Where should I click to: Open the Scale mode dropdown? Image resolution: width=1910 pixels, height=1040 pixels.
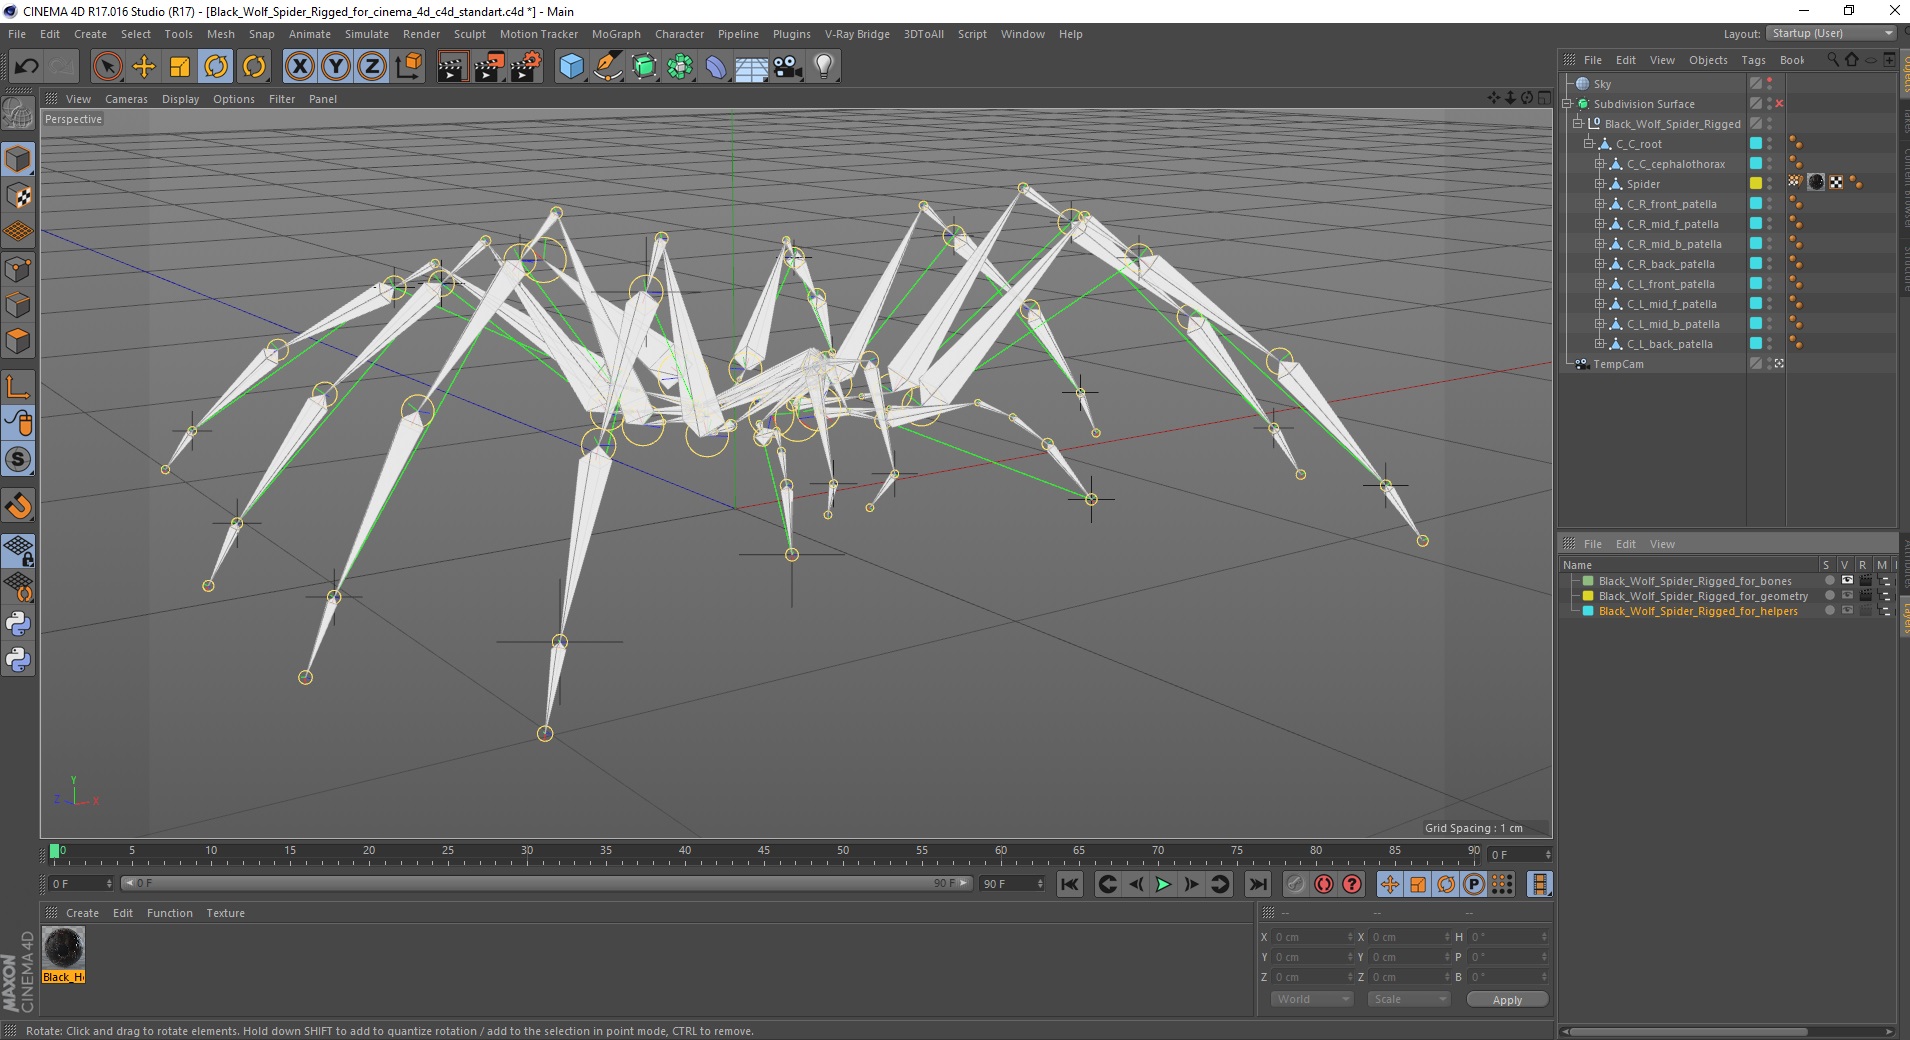point(1408,999)
